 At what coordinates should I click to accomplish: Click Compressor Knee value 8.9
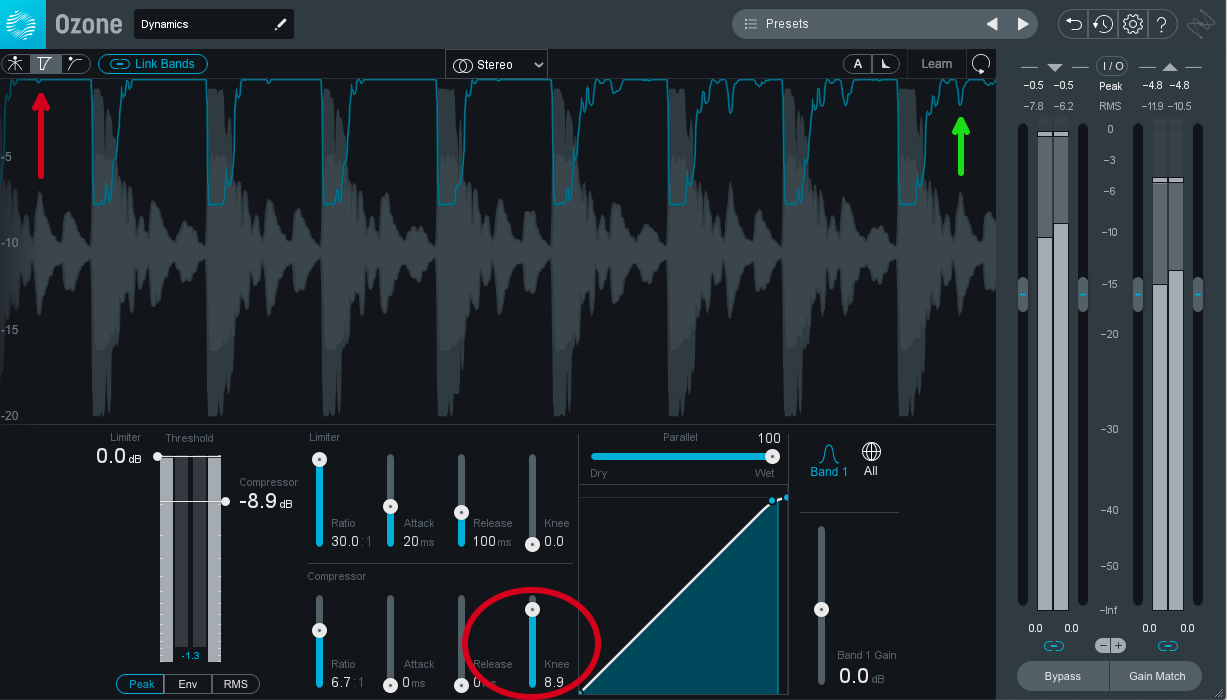555,682
